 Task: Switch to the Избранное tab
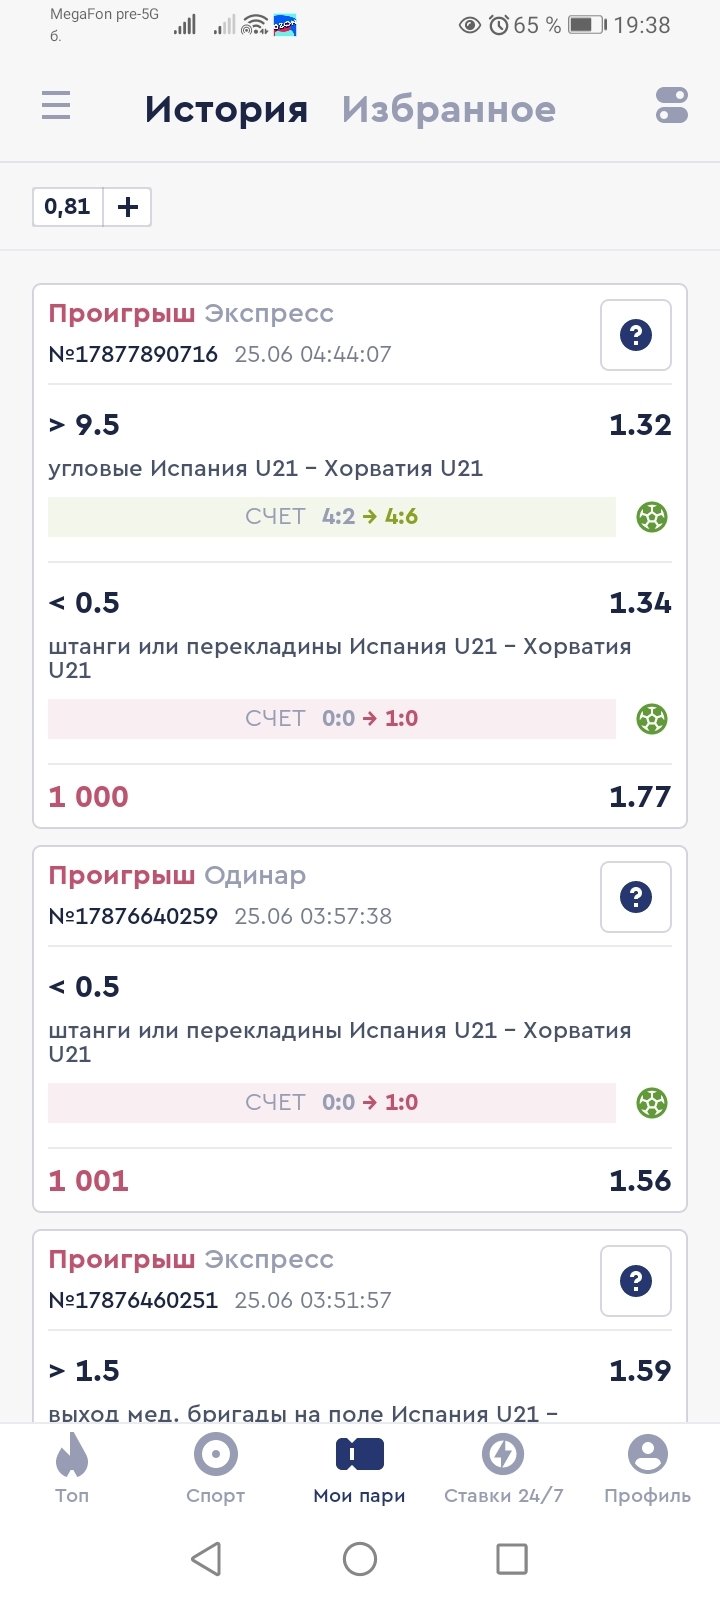click(x=448, y=109)
